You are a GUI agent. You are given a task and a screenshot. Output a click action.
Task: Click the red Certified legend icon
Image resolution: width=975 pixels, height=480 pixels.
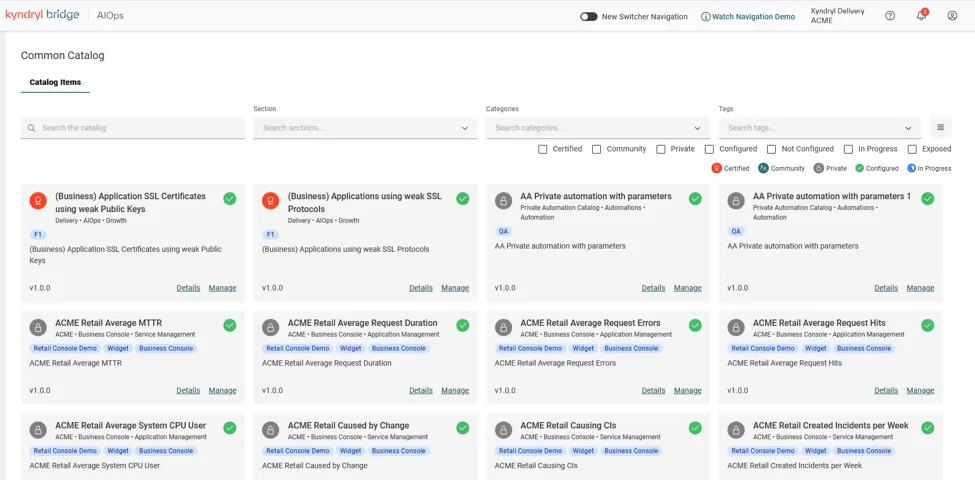click(716, 168)
